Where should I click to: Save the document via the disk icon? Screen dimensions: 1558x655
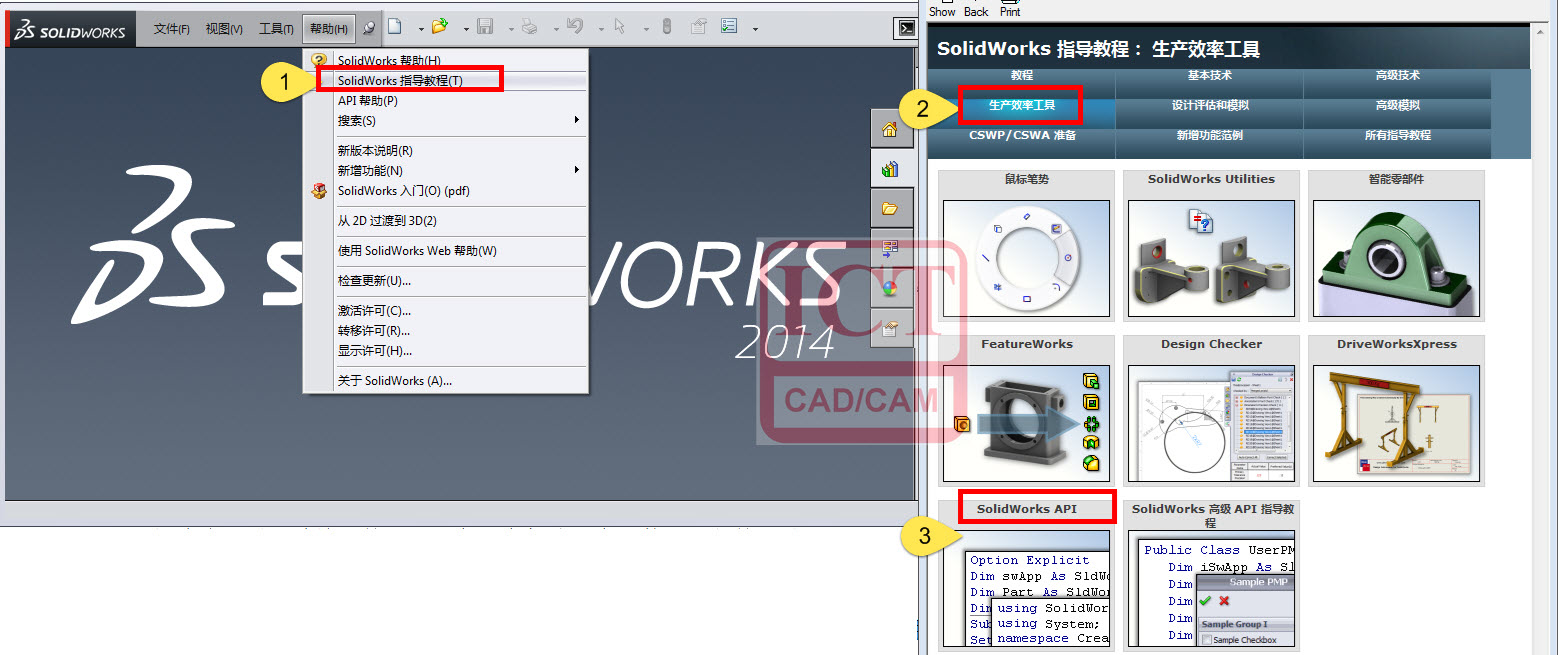487,27
